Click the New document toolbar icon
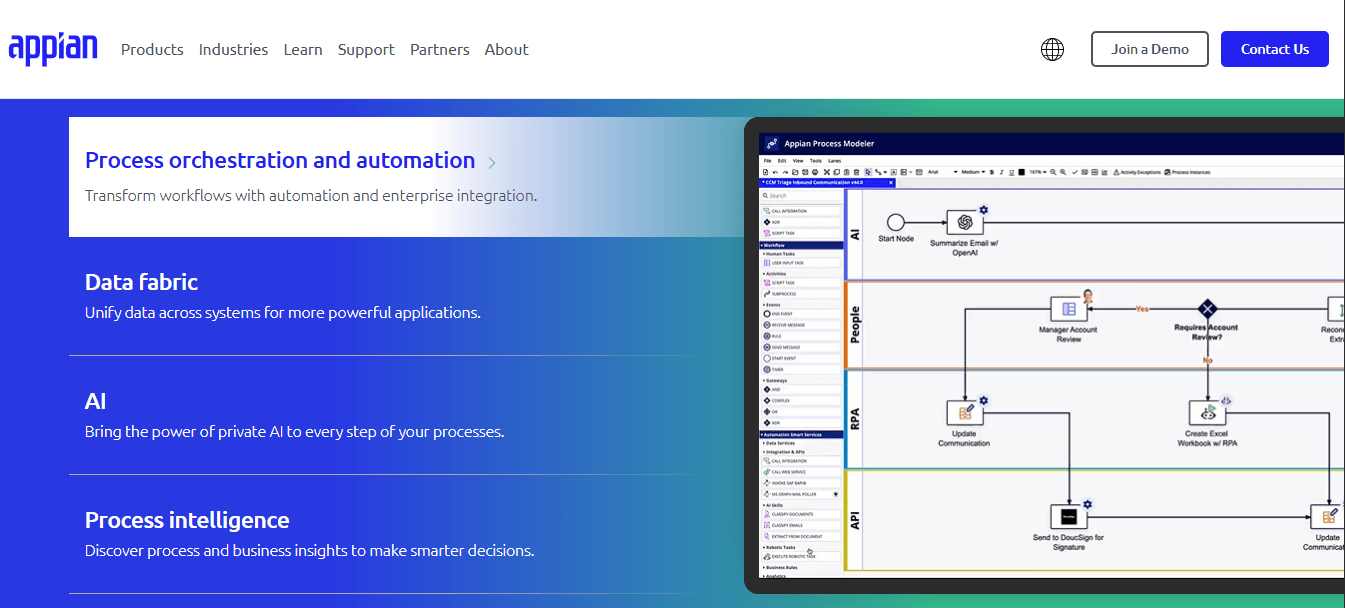1345x608 pixels. (766, 172)
